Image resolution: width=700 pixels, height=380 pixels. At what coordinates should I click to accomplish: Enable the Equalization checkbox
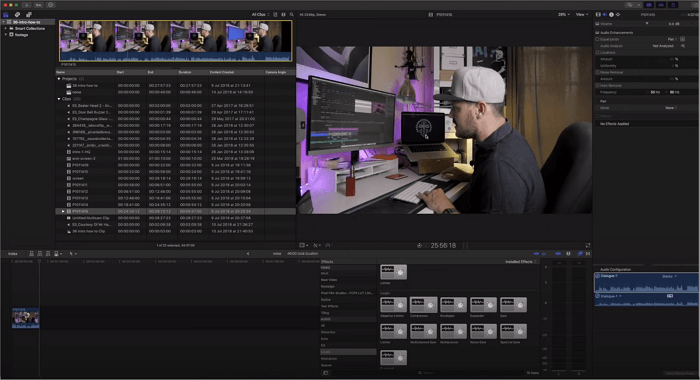(597, 39)
